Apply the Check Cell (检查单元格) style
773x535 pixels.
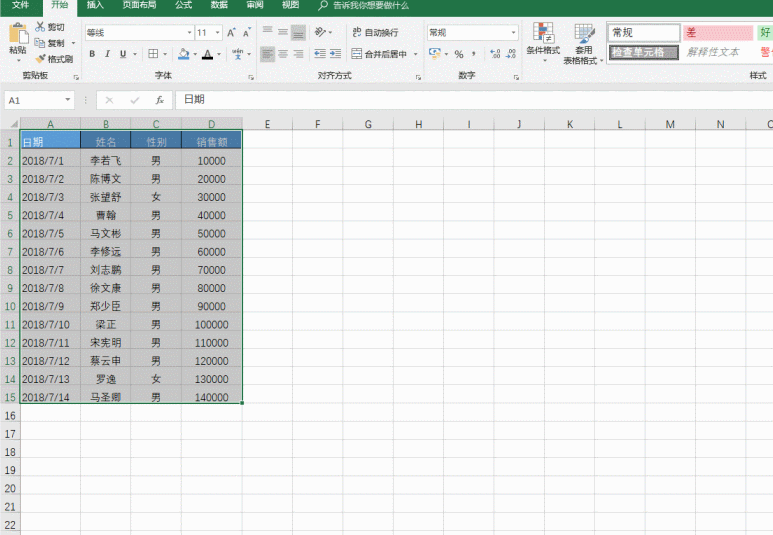click(643, 52)
